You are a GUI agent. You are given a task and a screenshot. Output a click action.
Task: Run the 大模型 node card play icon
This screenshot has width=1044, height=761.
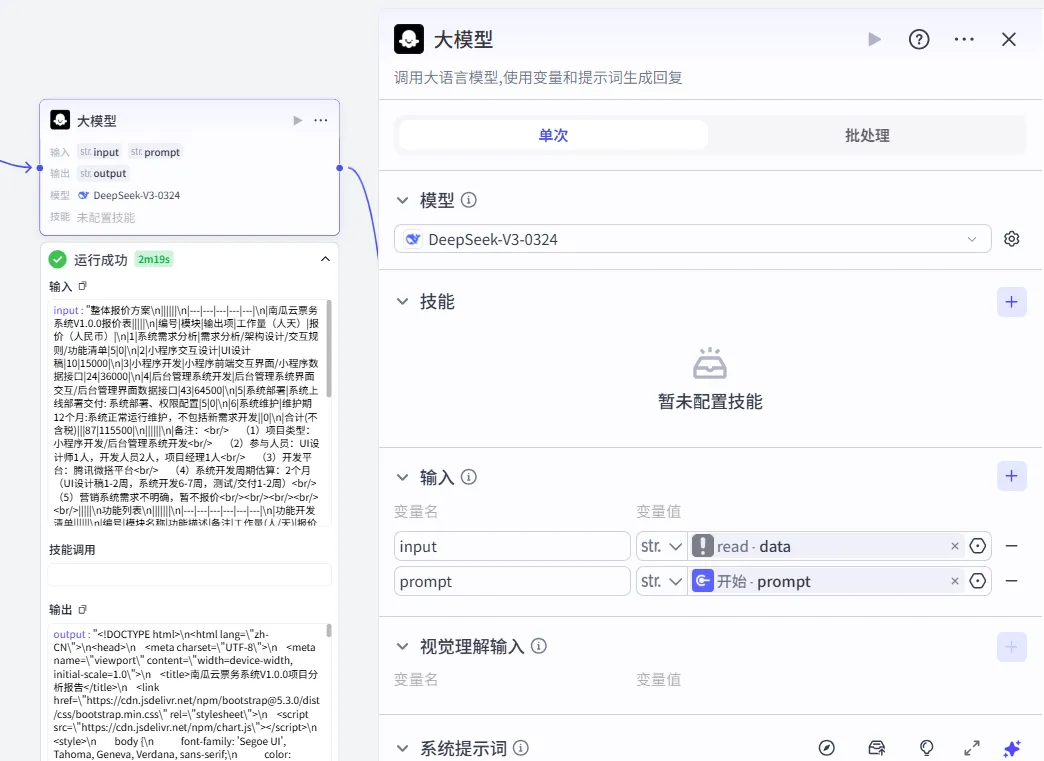[298, 121]
